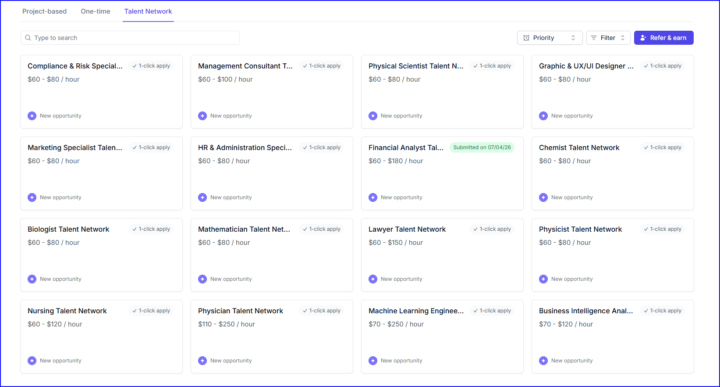Viewport: 720px width, 387px height.
Task: Click 1-click apply on Nursing Talent Network card
Action: click(151, 311)
